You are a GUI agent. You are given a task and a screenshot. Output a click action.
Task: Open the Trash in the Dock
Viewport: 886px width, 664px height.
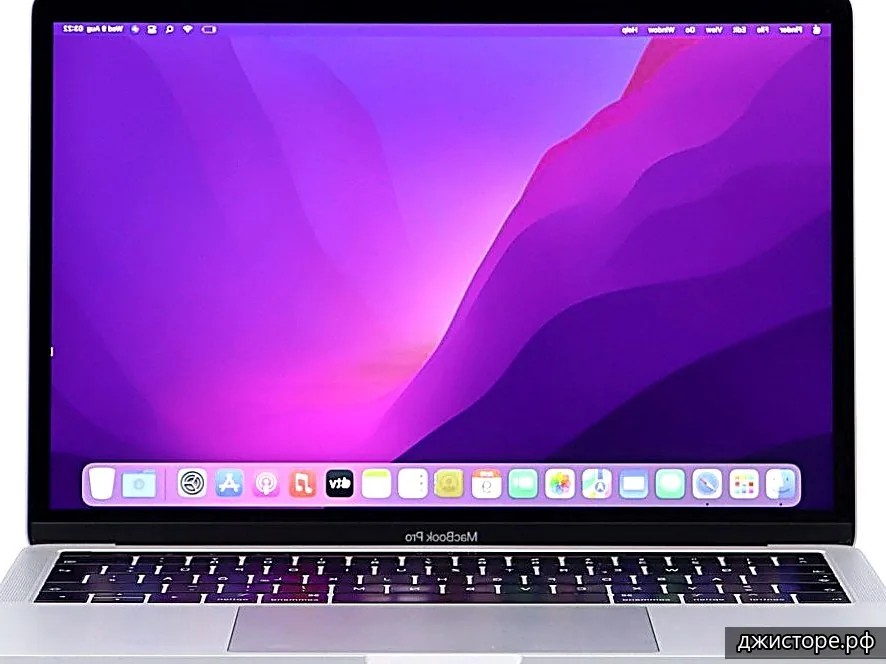[102, 484]
